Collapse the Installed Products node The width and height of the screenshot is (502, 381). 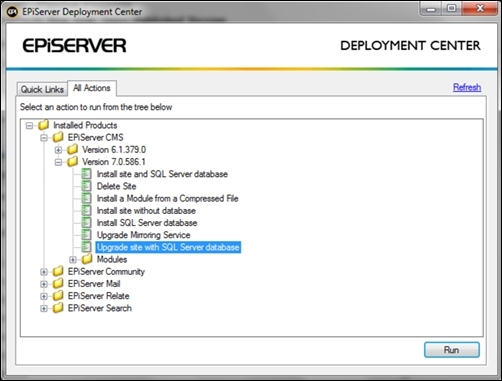(29, 126)
